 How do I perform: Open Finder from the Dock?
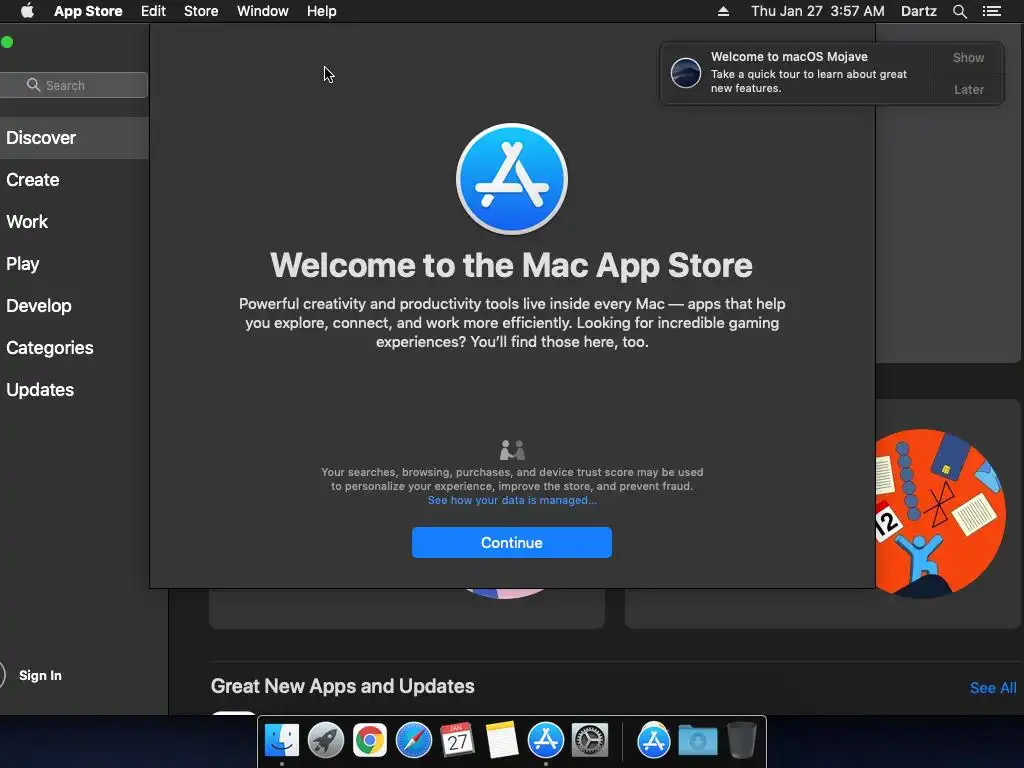click(x=281, y=741)
